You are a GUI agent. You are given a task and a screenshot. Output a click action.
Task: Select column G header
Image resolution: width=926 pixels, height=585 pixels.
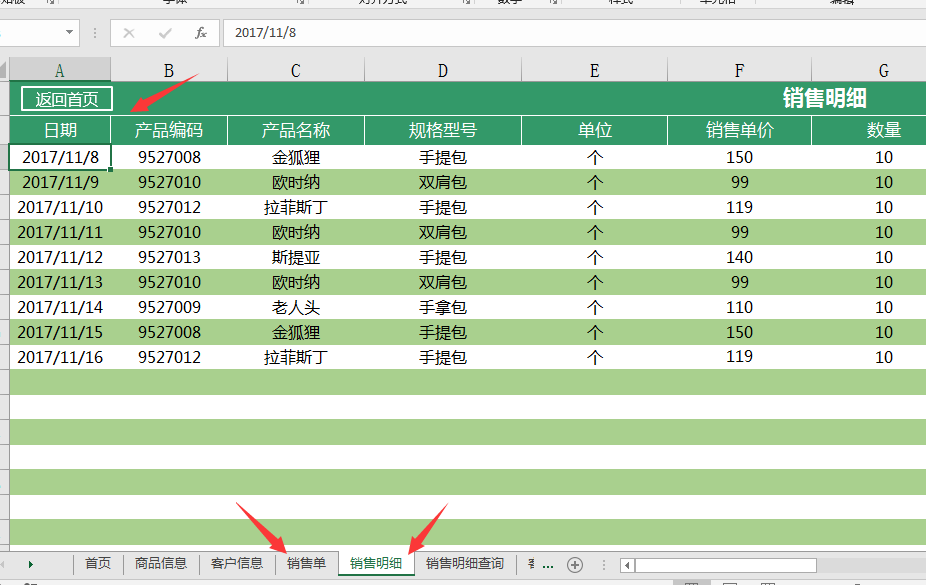pos(869,70)
